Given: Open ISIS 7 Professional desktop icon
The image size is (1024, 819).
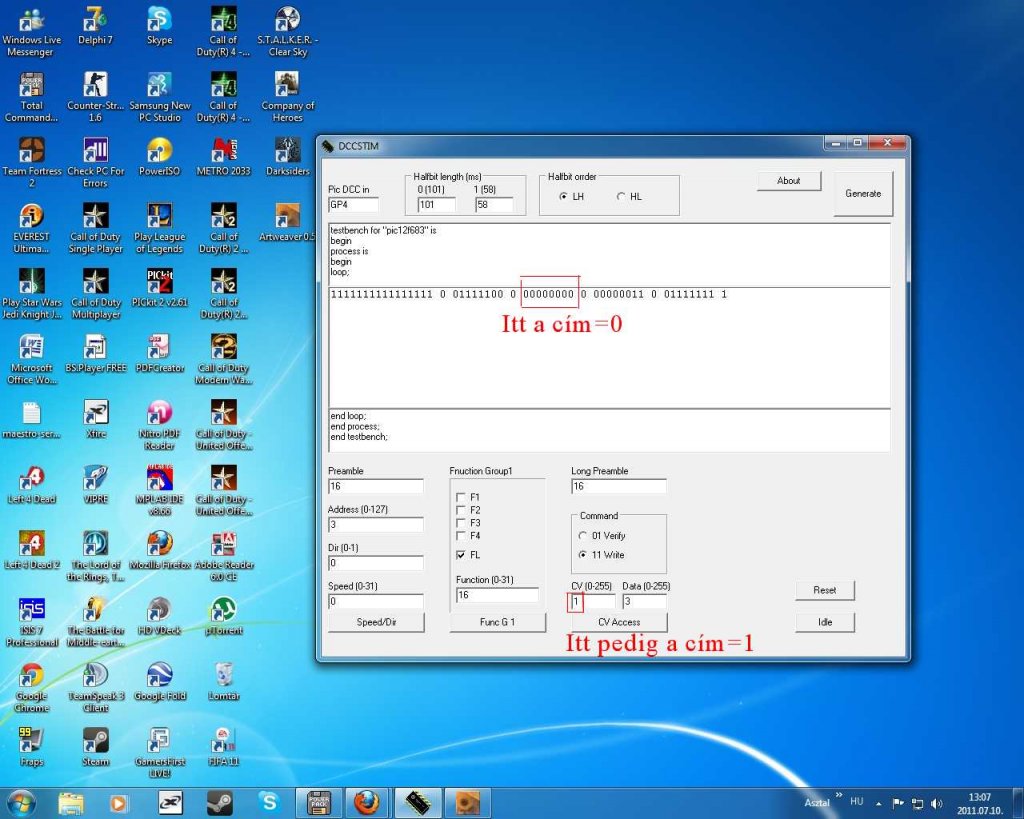Looking at the screenshot, I should pyautogui.click(x=31, y=622).
